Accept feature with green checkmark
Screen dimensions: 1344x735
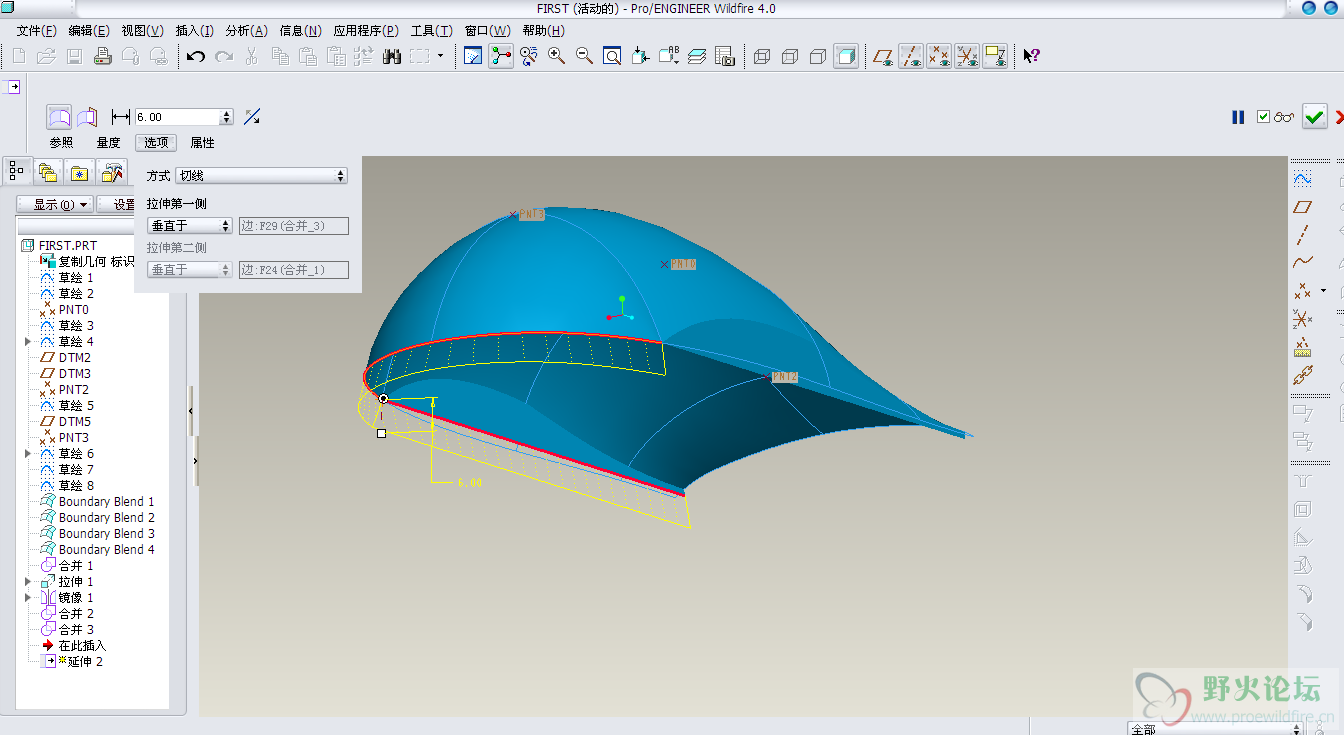(1314, 117)
